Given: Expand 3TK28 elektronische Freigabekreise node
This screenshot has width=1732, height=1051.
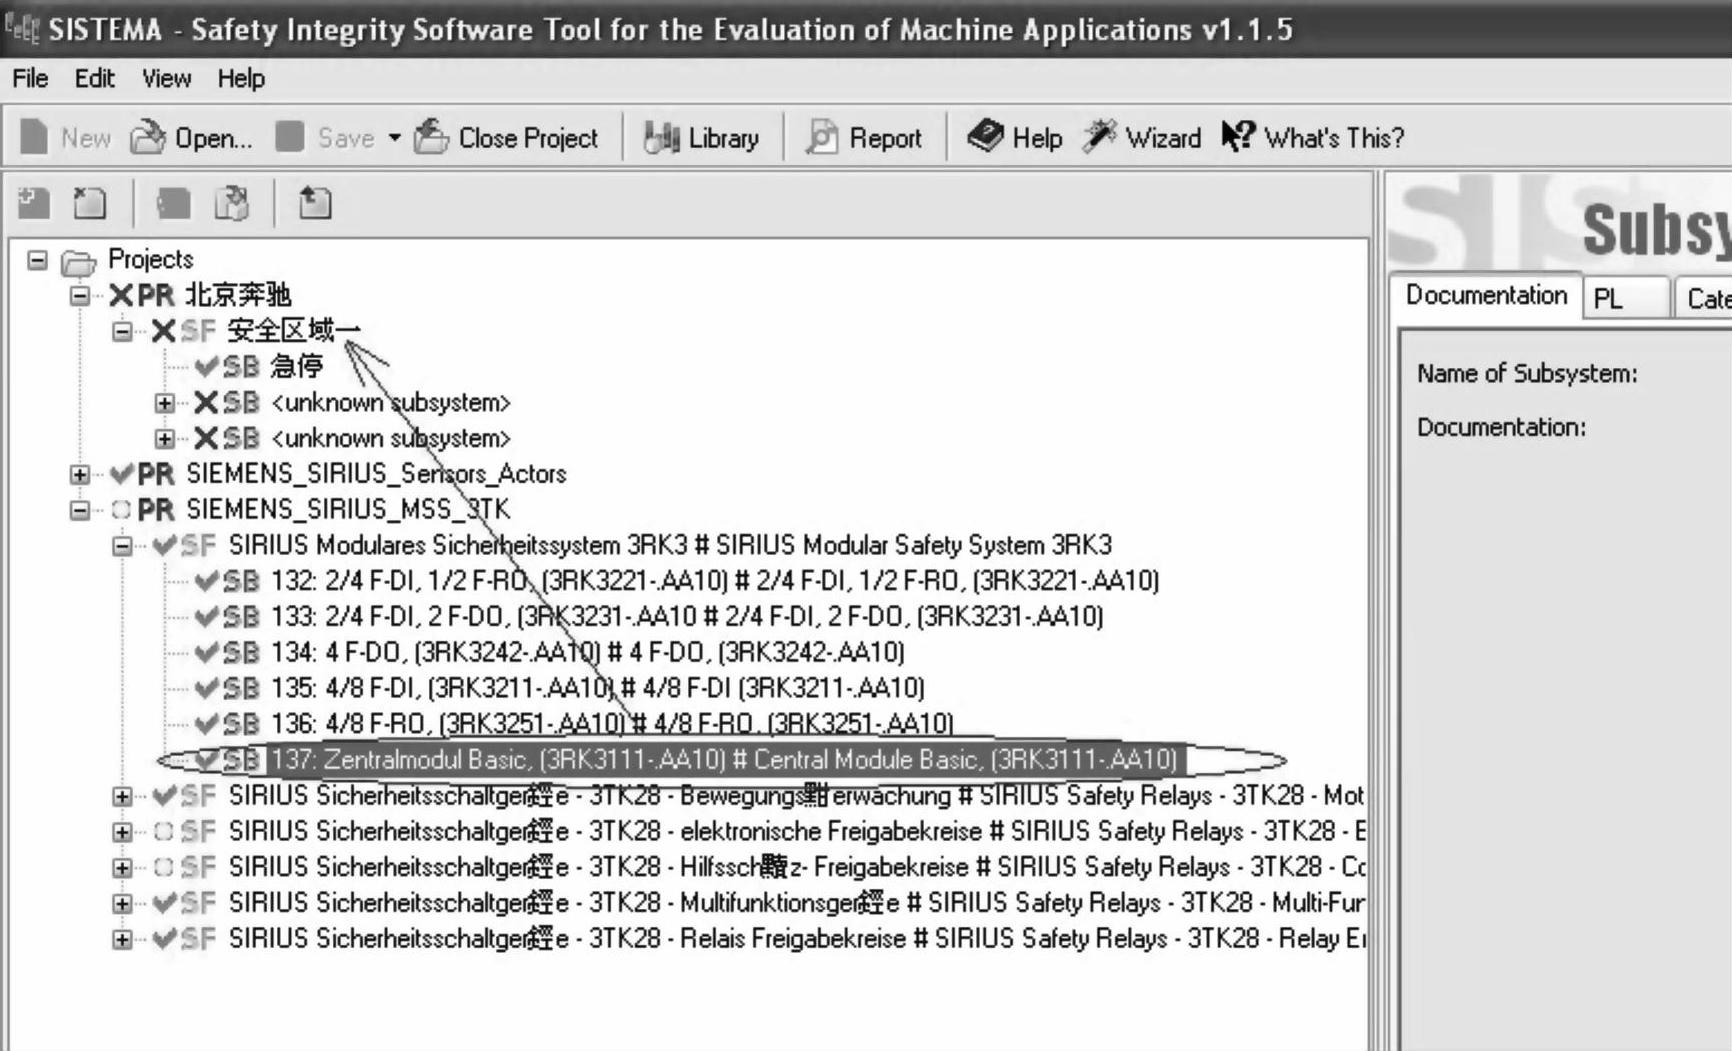Looking at the screenshot, I should [x=122, y=832].
